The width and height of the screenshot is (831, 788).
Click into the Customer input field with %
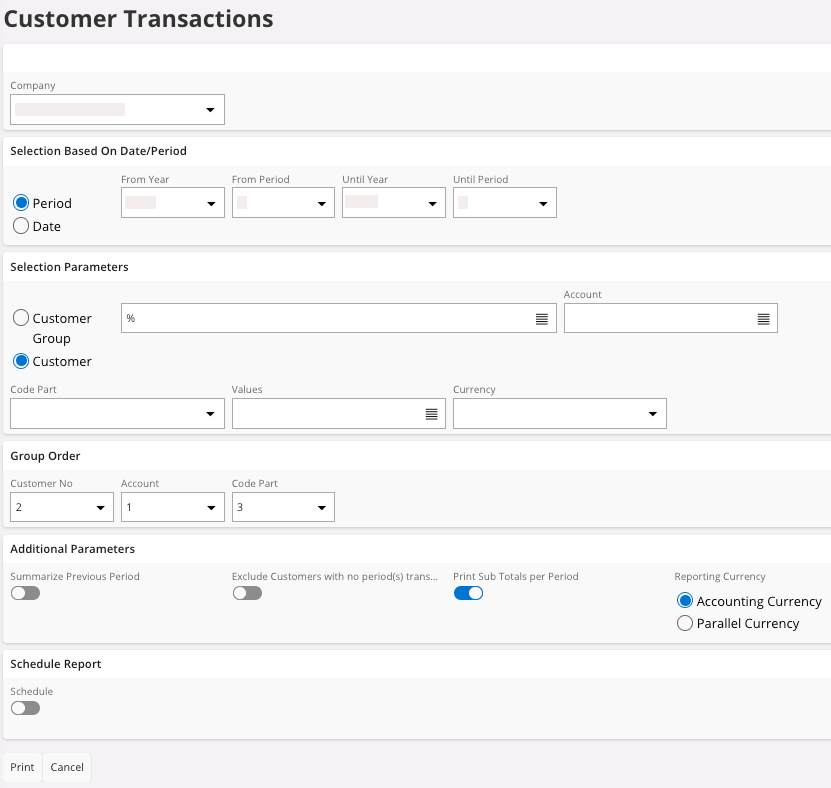[x=325, y=319]
